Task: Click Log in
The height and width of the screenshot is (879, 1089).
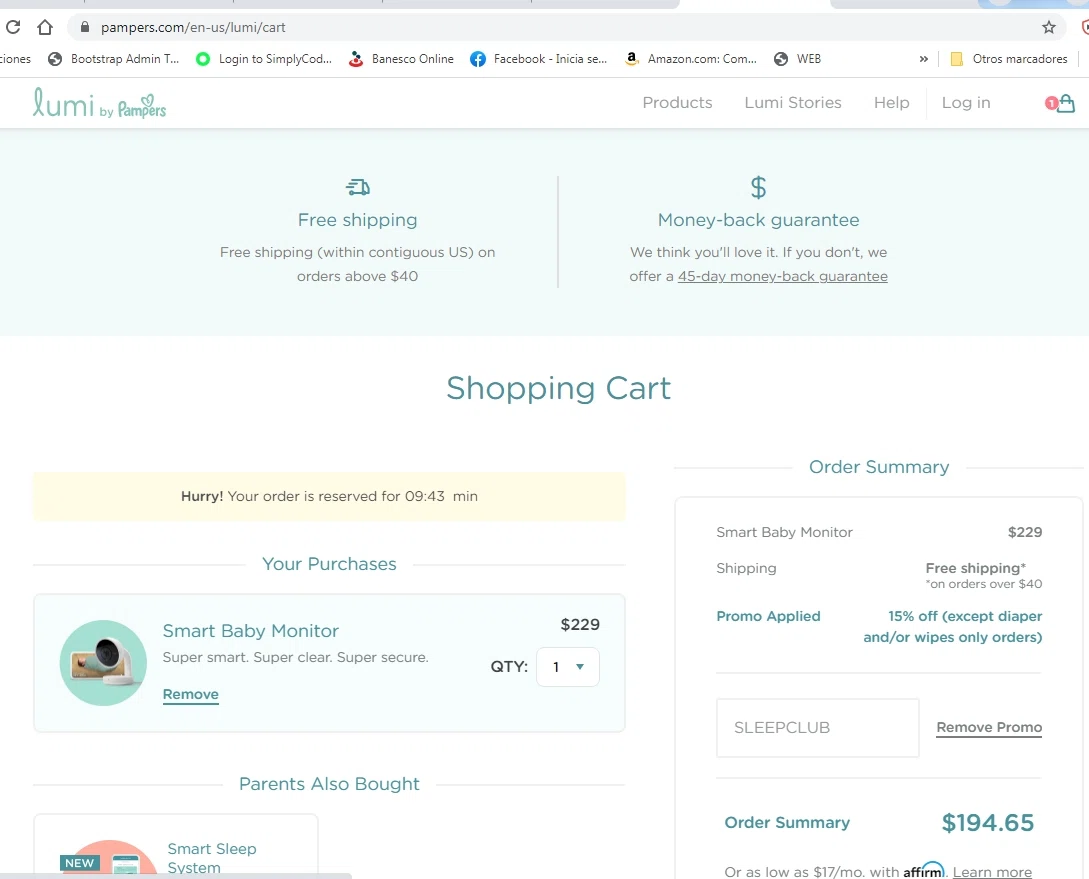Action: 965,103
